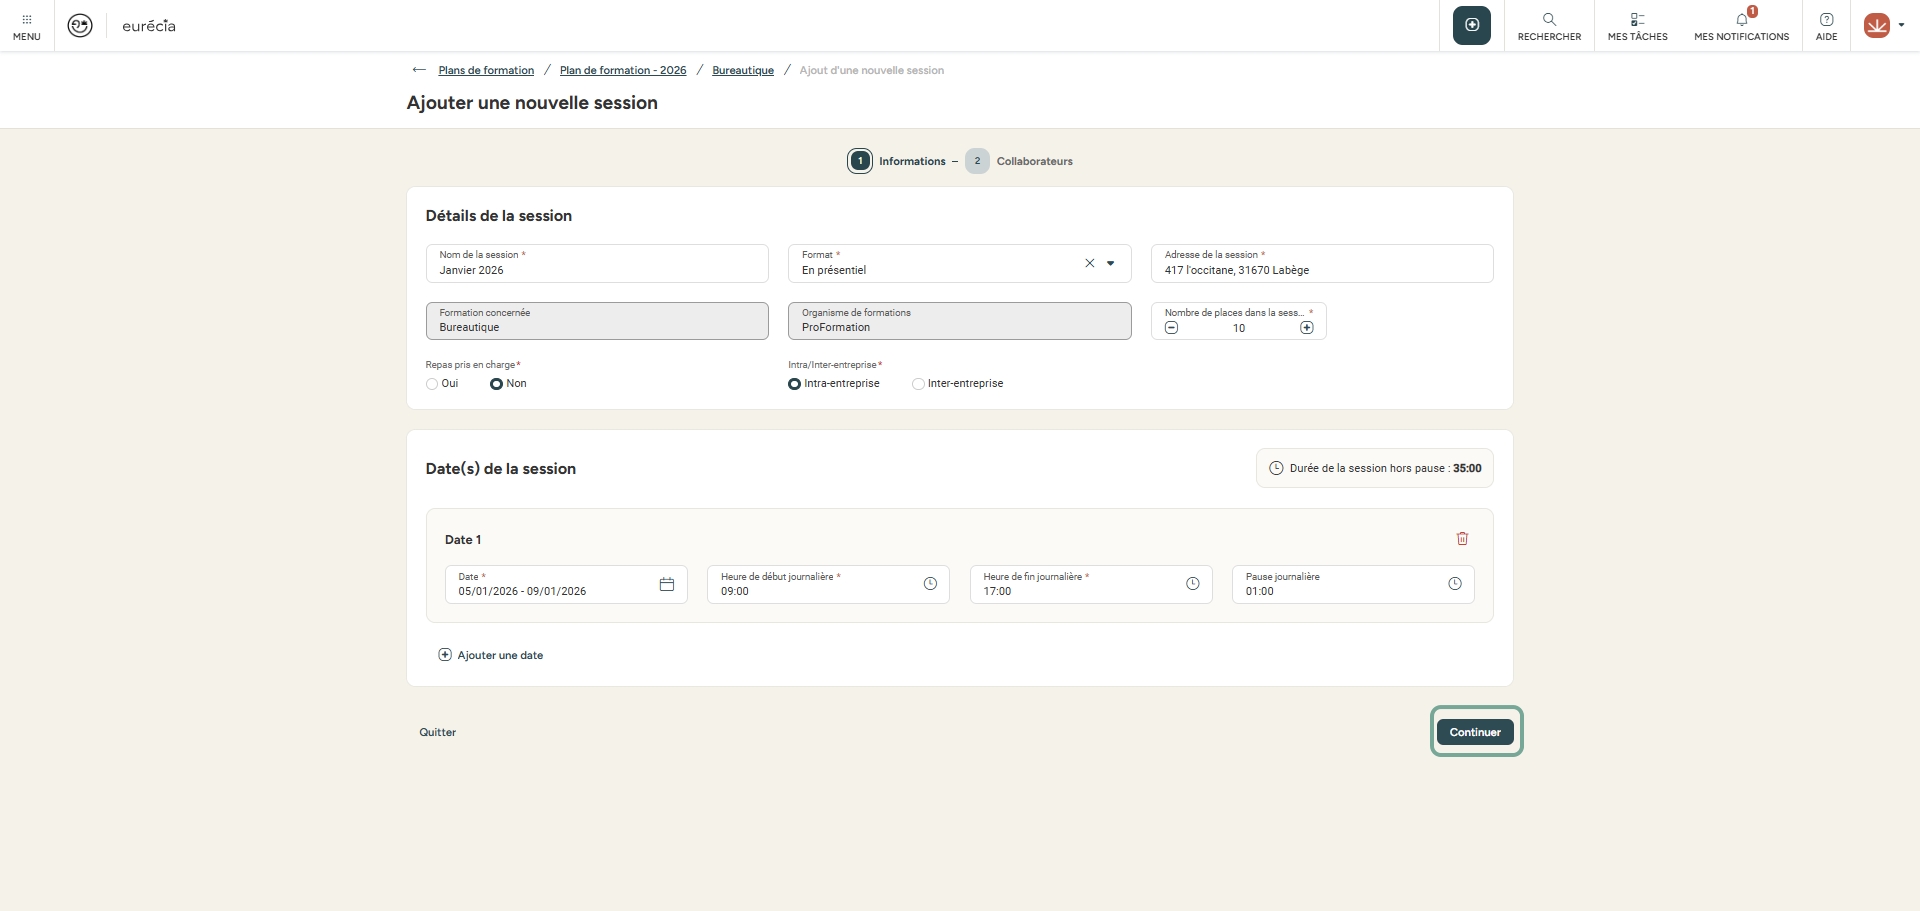The image size is (1920, 911).
Task: Click the plus quick-add icon in header
Action: (x=1471, y=25)
